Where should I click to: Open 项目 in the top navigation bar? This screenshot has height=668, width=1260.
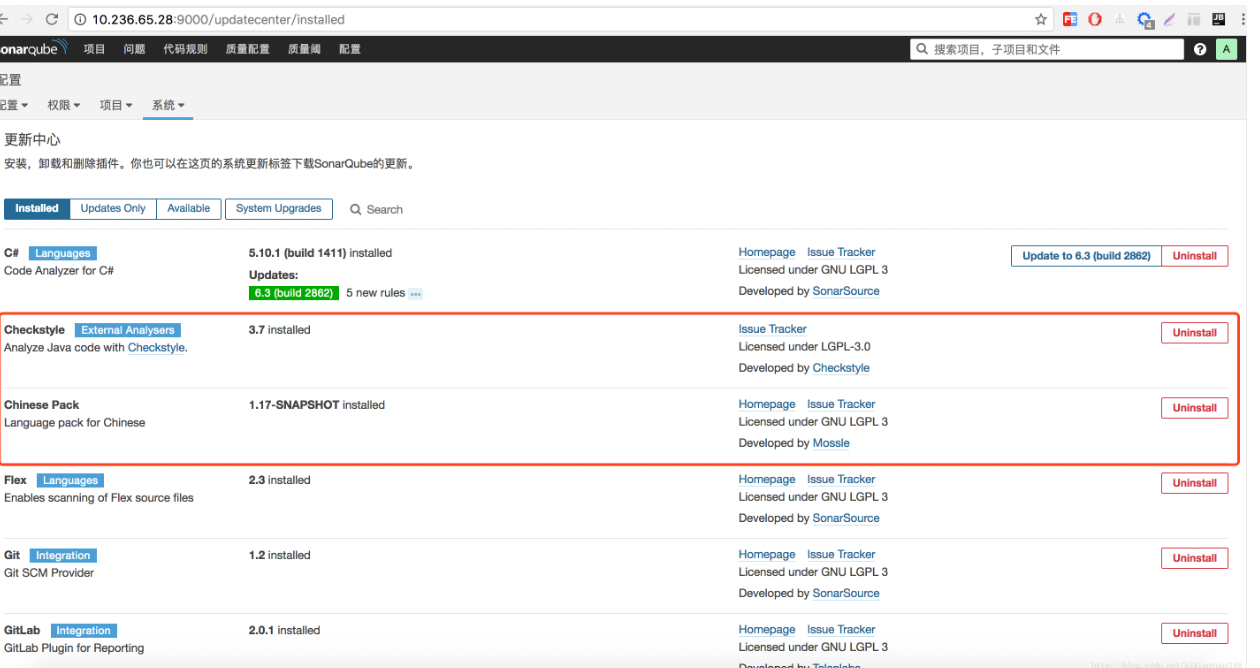[95, 49]
